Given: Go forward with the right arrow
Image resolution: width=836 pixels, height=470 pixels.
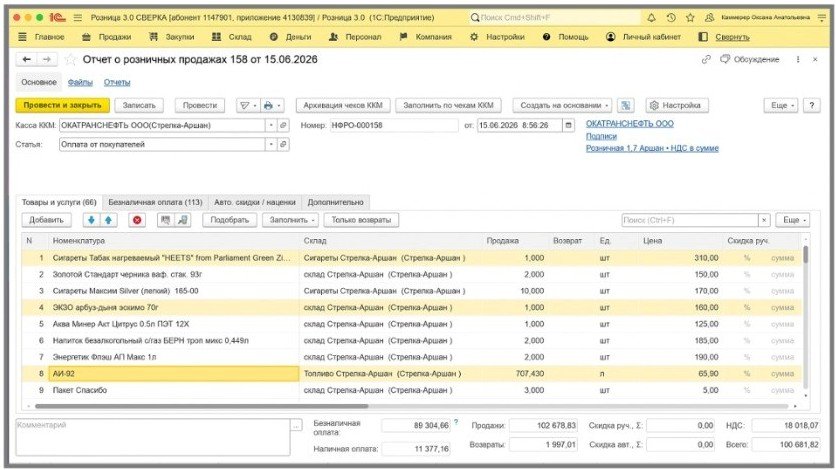Looking at the screenshot, I should [x=47, y=59].
